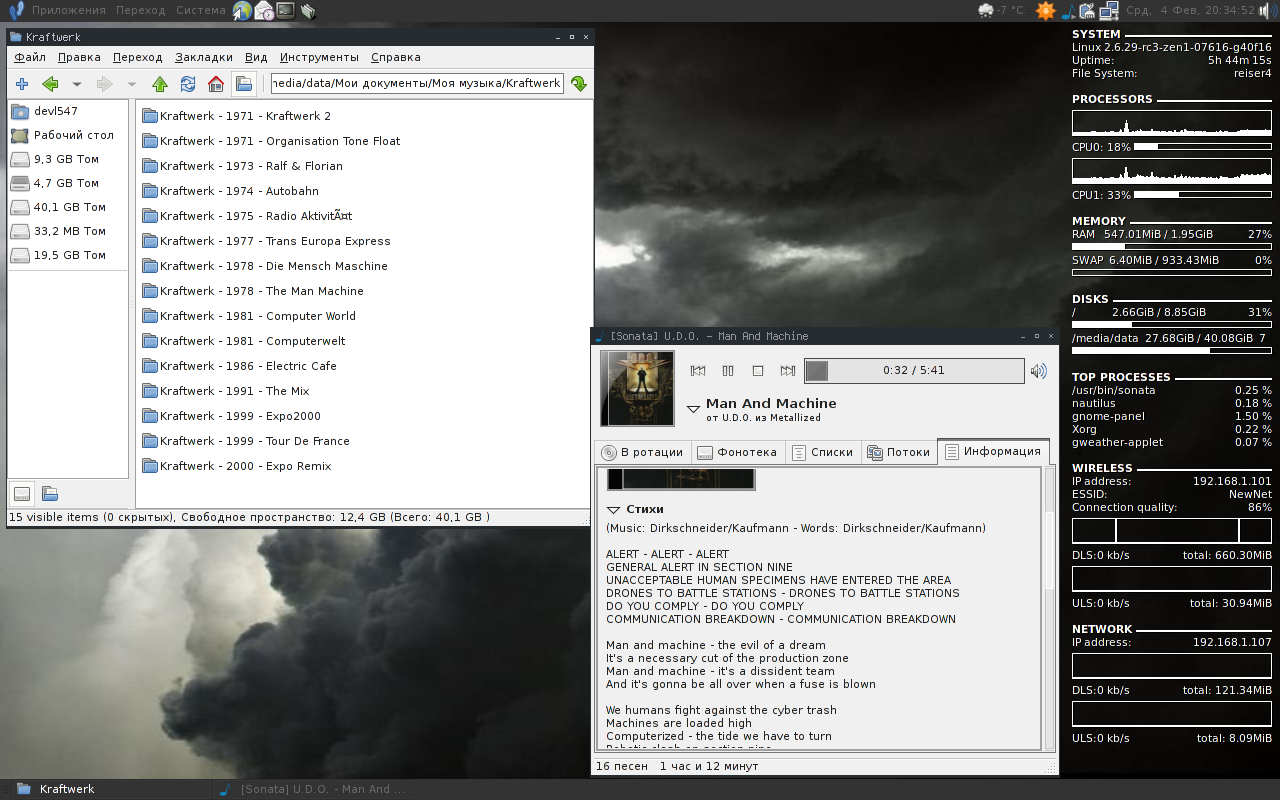Toggle places view at sidebar bottom
This screenshot has height=800, width=1280.
(22, 493)
